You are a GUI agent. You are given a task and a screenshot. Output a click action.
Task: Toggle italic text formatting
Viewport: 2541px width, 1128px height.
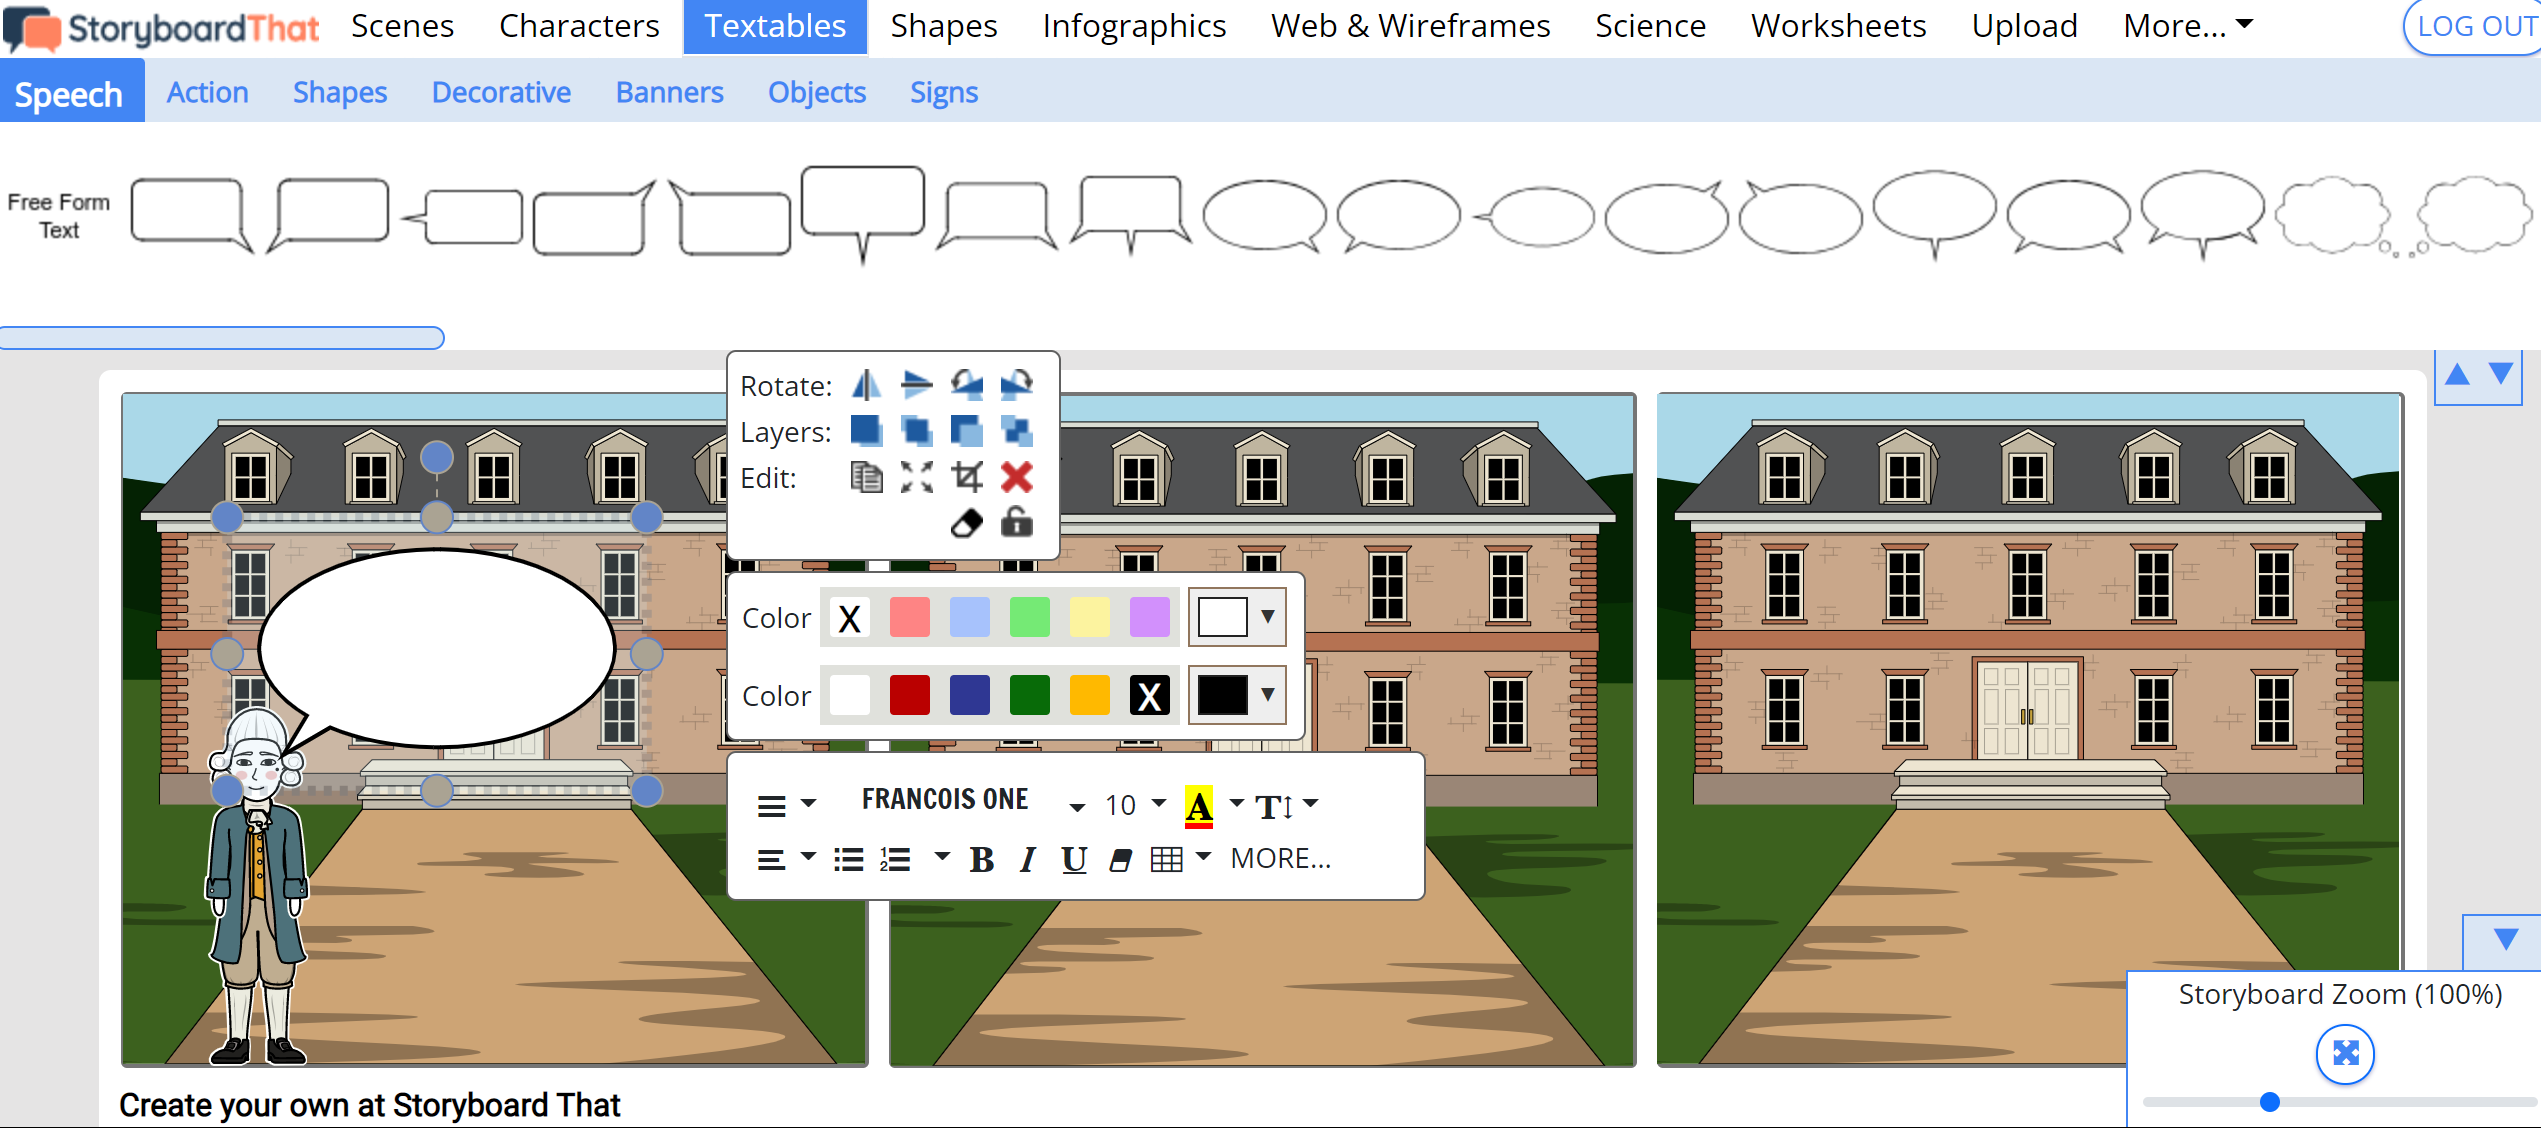1027,859
